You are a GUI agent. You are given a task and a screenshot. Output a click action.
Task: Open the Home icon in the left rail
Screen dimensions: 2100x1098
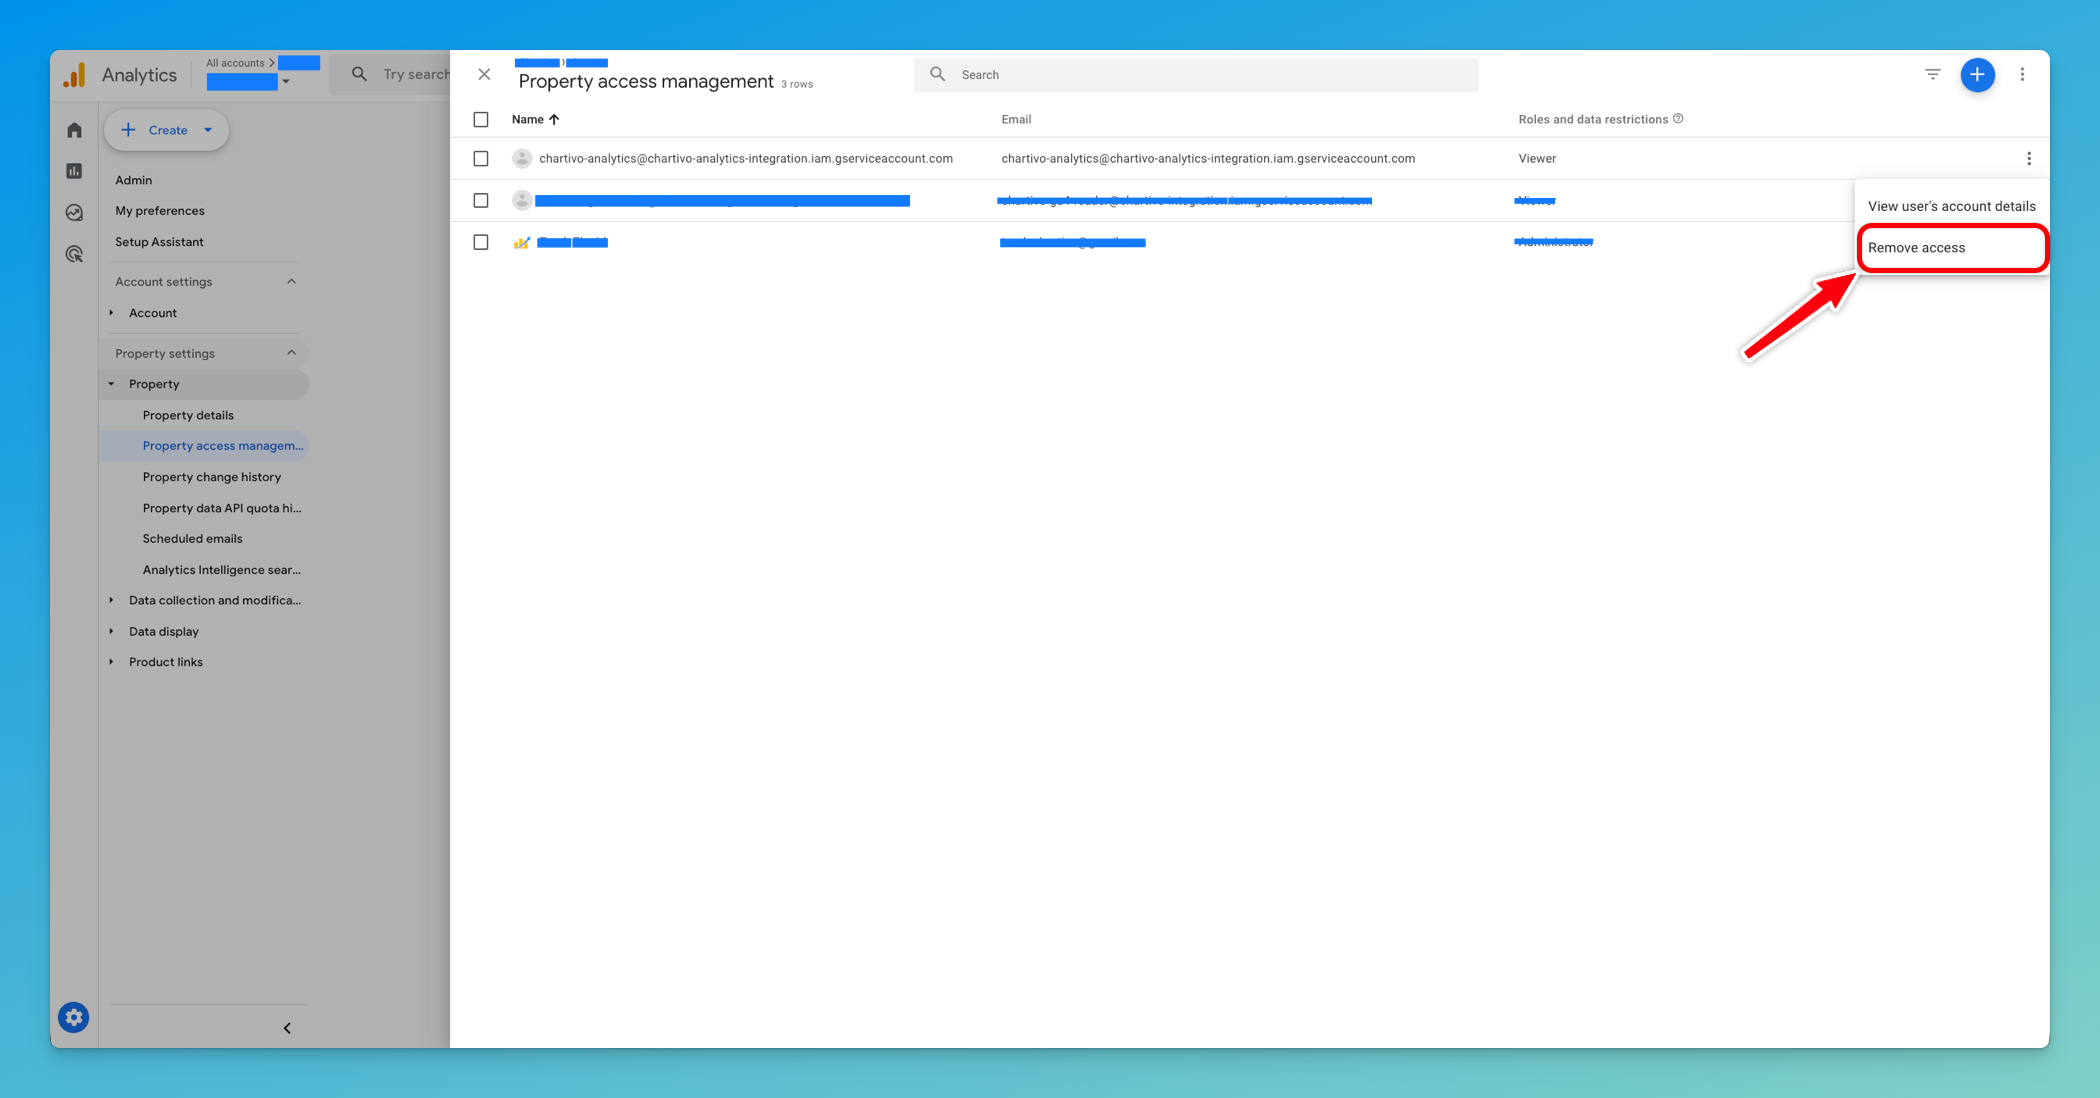point(73,130)
